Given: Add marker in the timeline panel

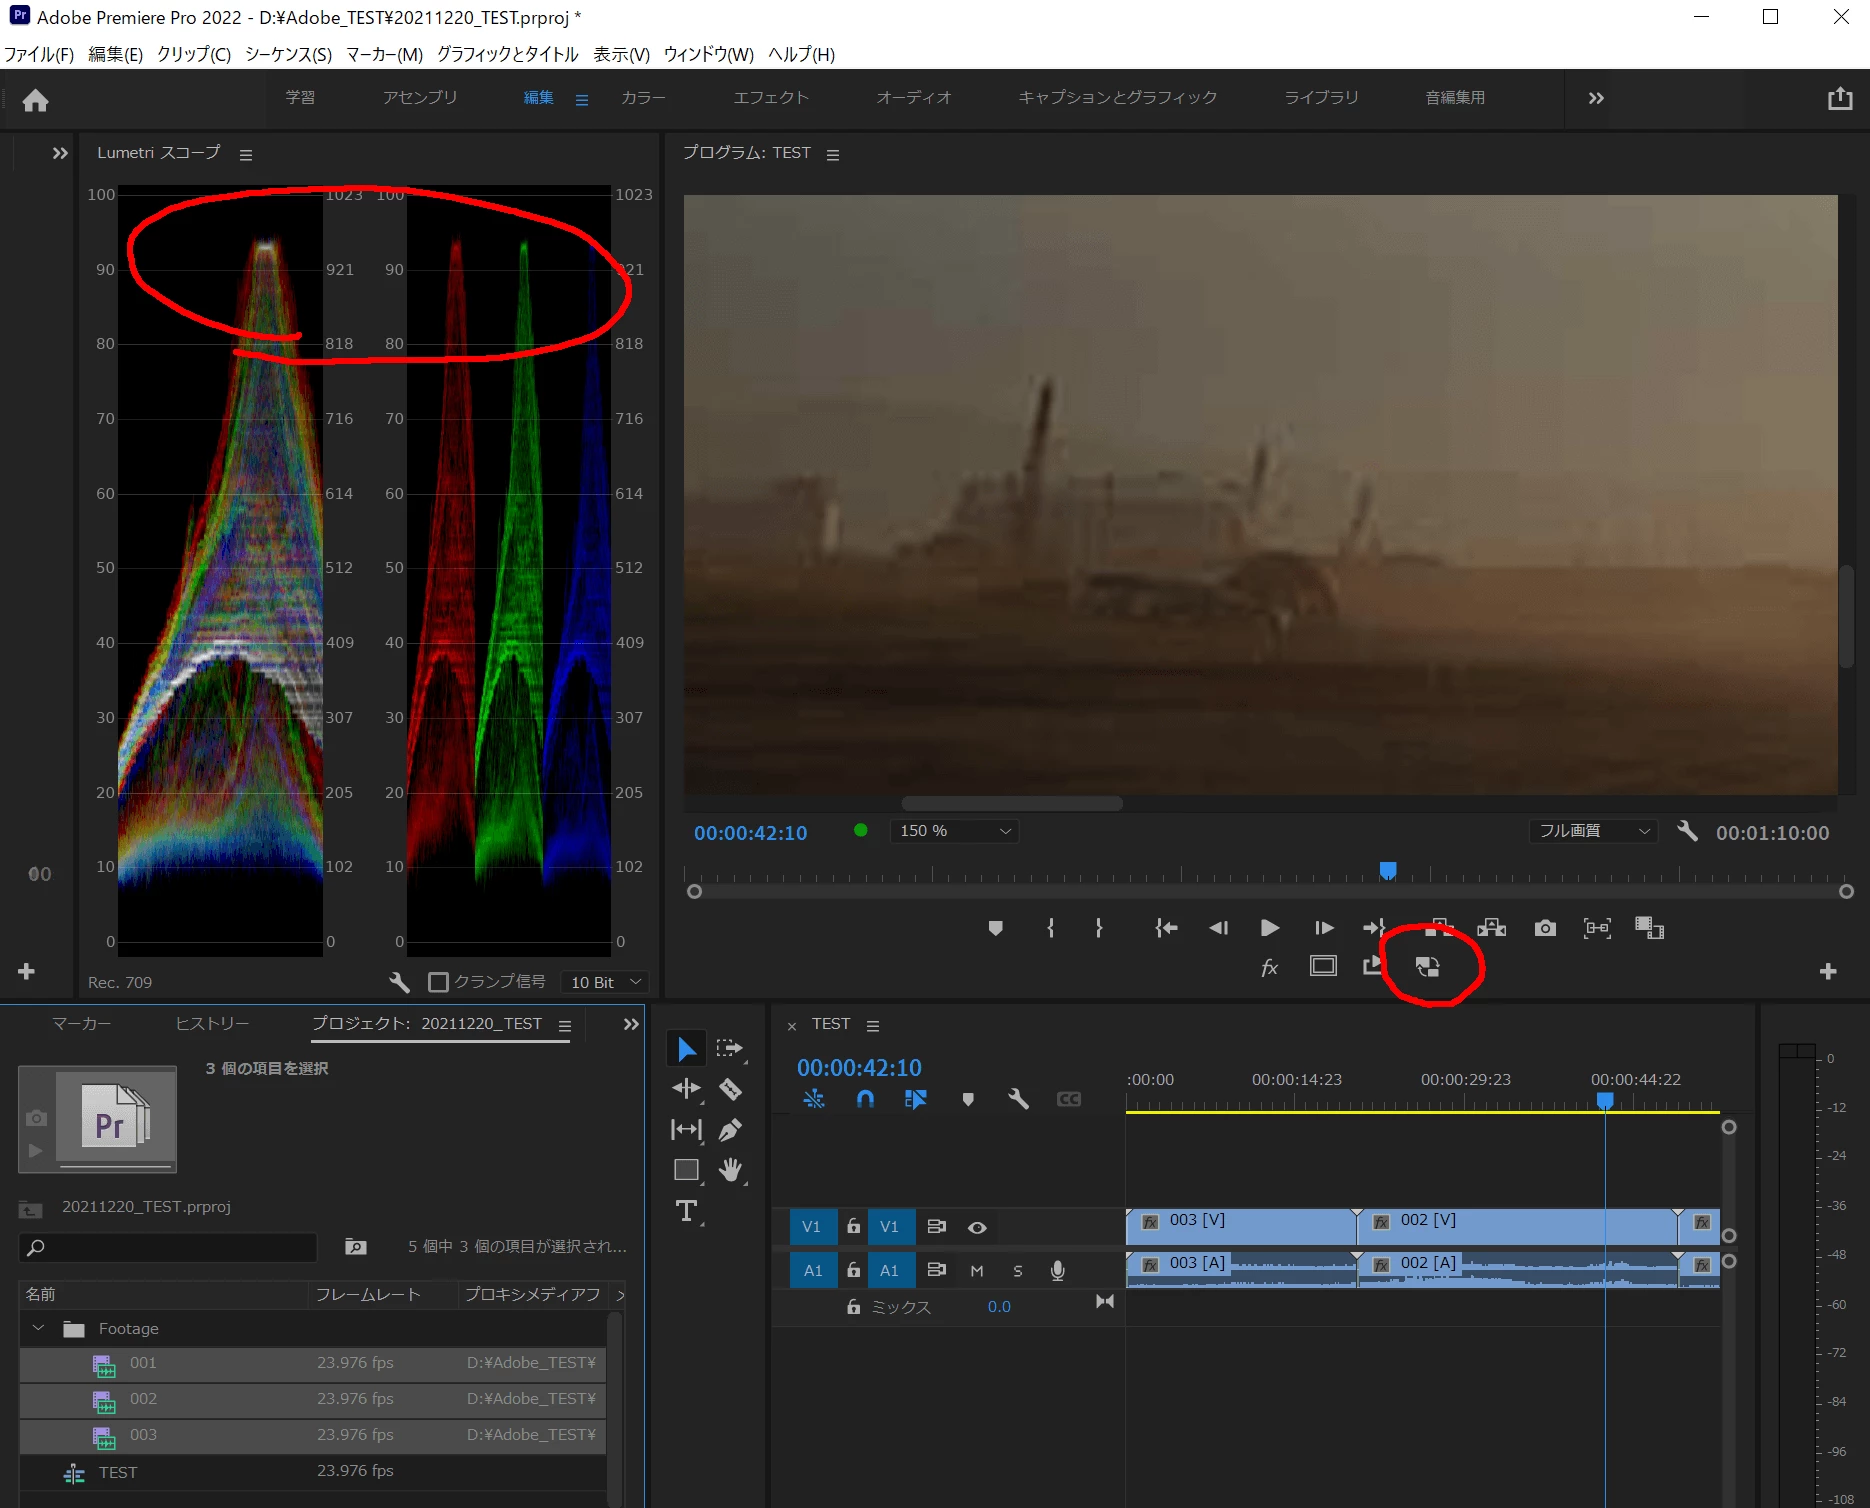Looking at the screenshot, I should [x=967, y=1099].
